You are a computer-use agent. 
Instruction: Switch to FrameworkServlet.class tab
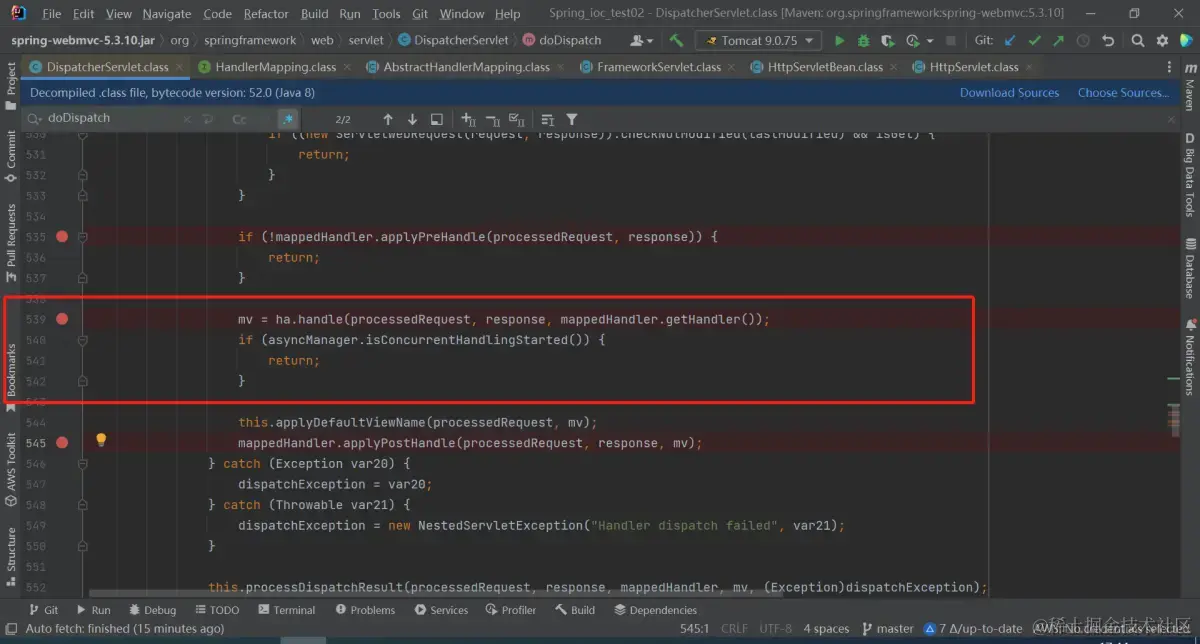658,67
